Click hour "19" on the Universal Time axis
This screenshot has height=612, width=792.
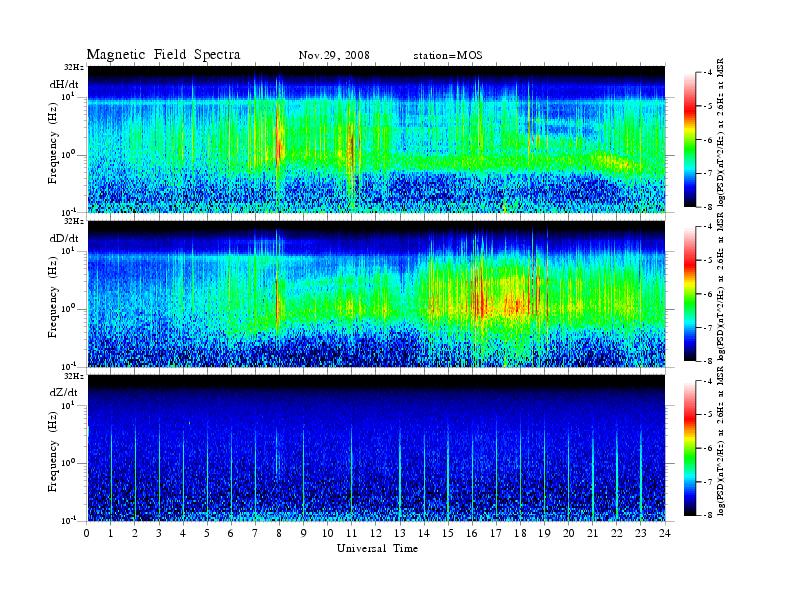[x=544, y=533]
